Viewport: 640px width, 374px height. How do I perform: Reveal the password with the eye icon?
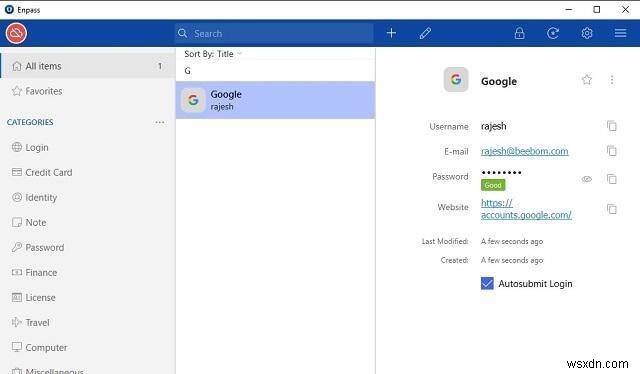point(587,179)
